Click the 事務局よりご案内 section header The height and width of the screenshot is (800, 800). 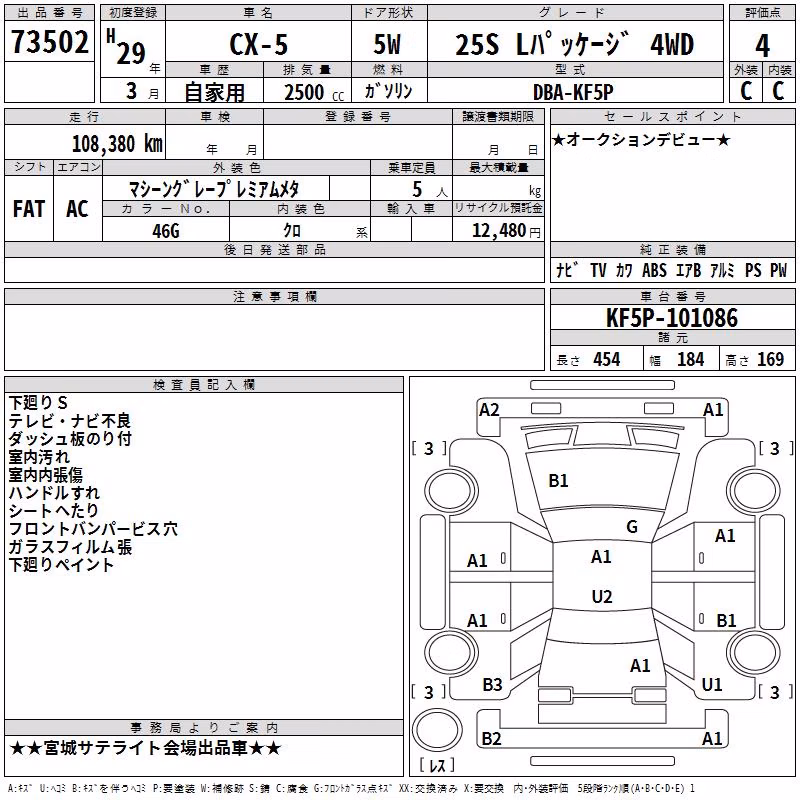(204, 728)
